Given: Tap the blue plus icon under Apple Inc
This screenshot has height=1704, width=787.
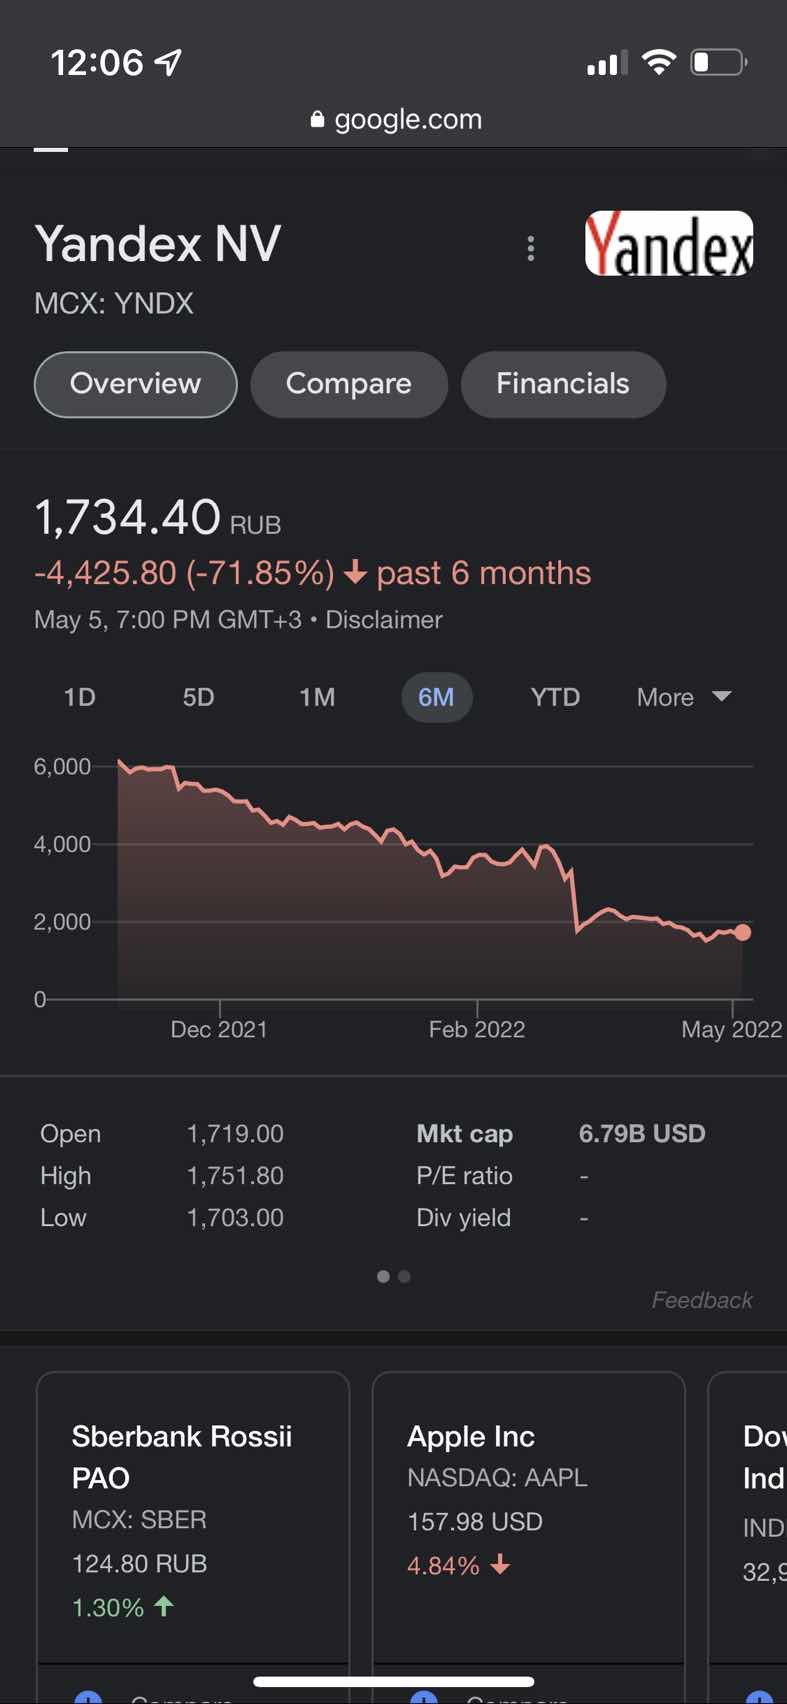Looking at the screenshot, I should click(x=424, y=1696).
